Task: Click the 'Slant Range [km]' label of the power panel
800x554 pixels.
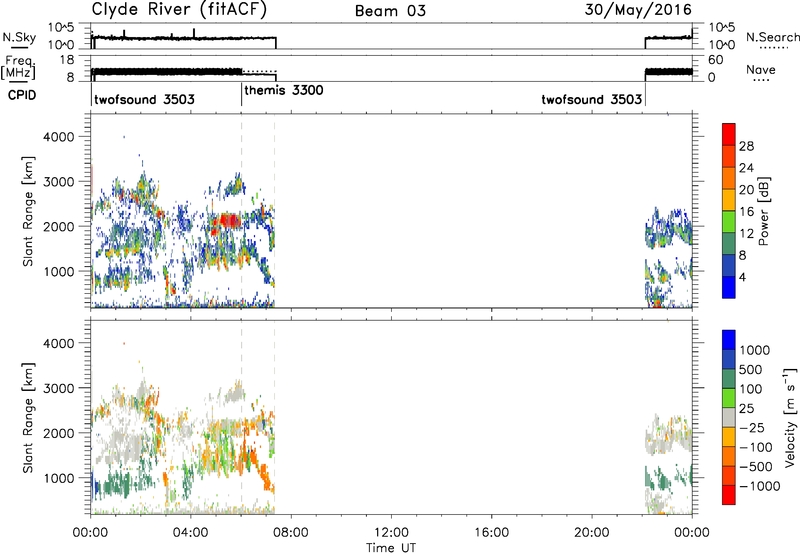Action: point(28,211)
